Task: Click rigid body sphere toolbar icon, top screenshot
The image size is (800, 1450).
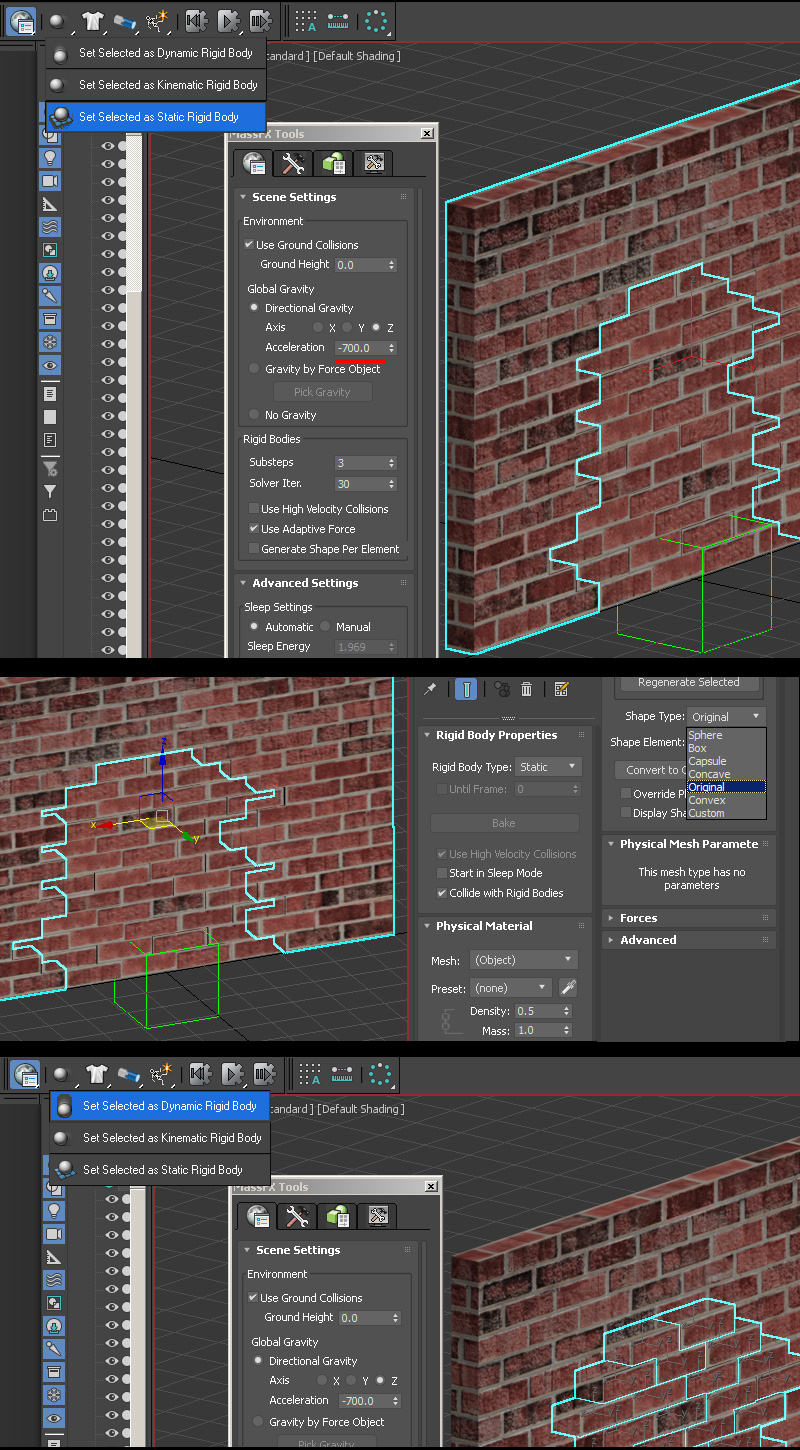Action: 59,20
